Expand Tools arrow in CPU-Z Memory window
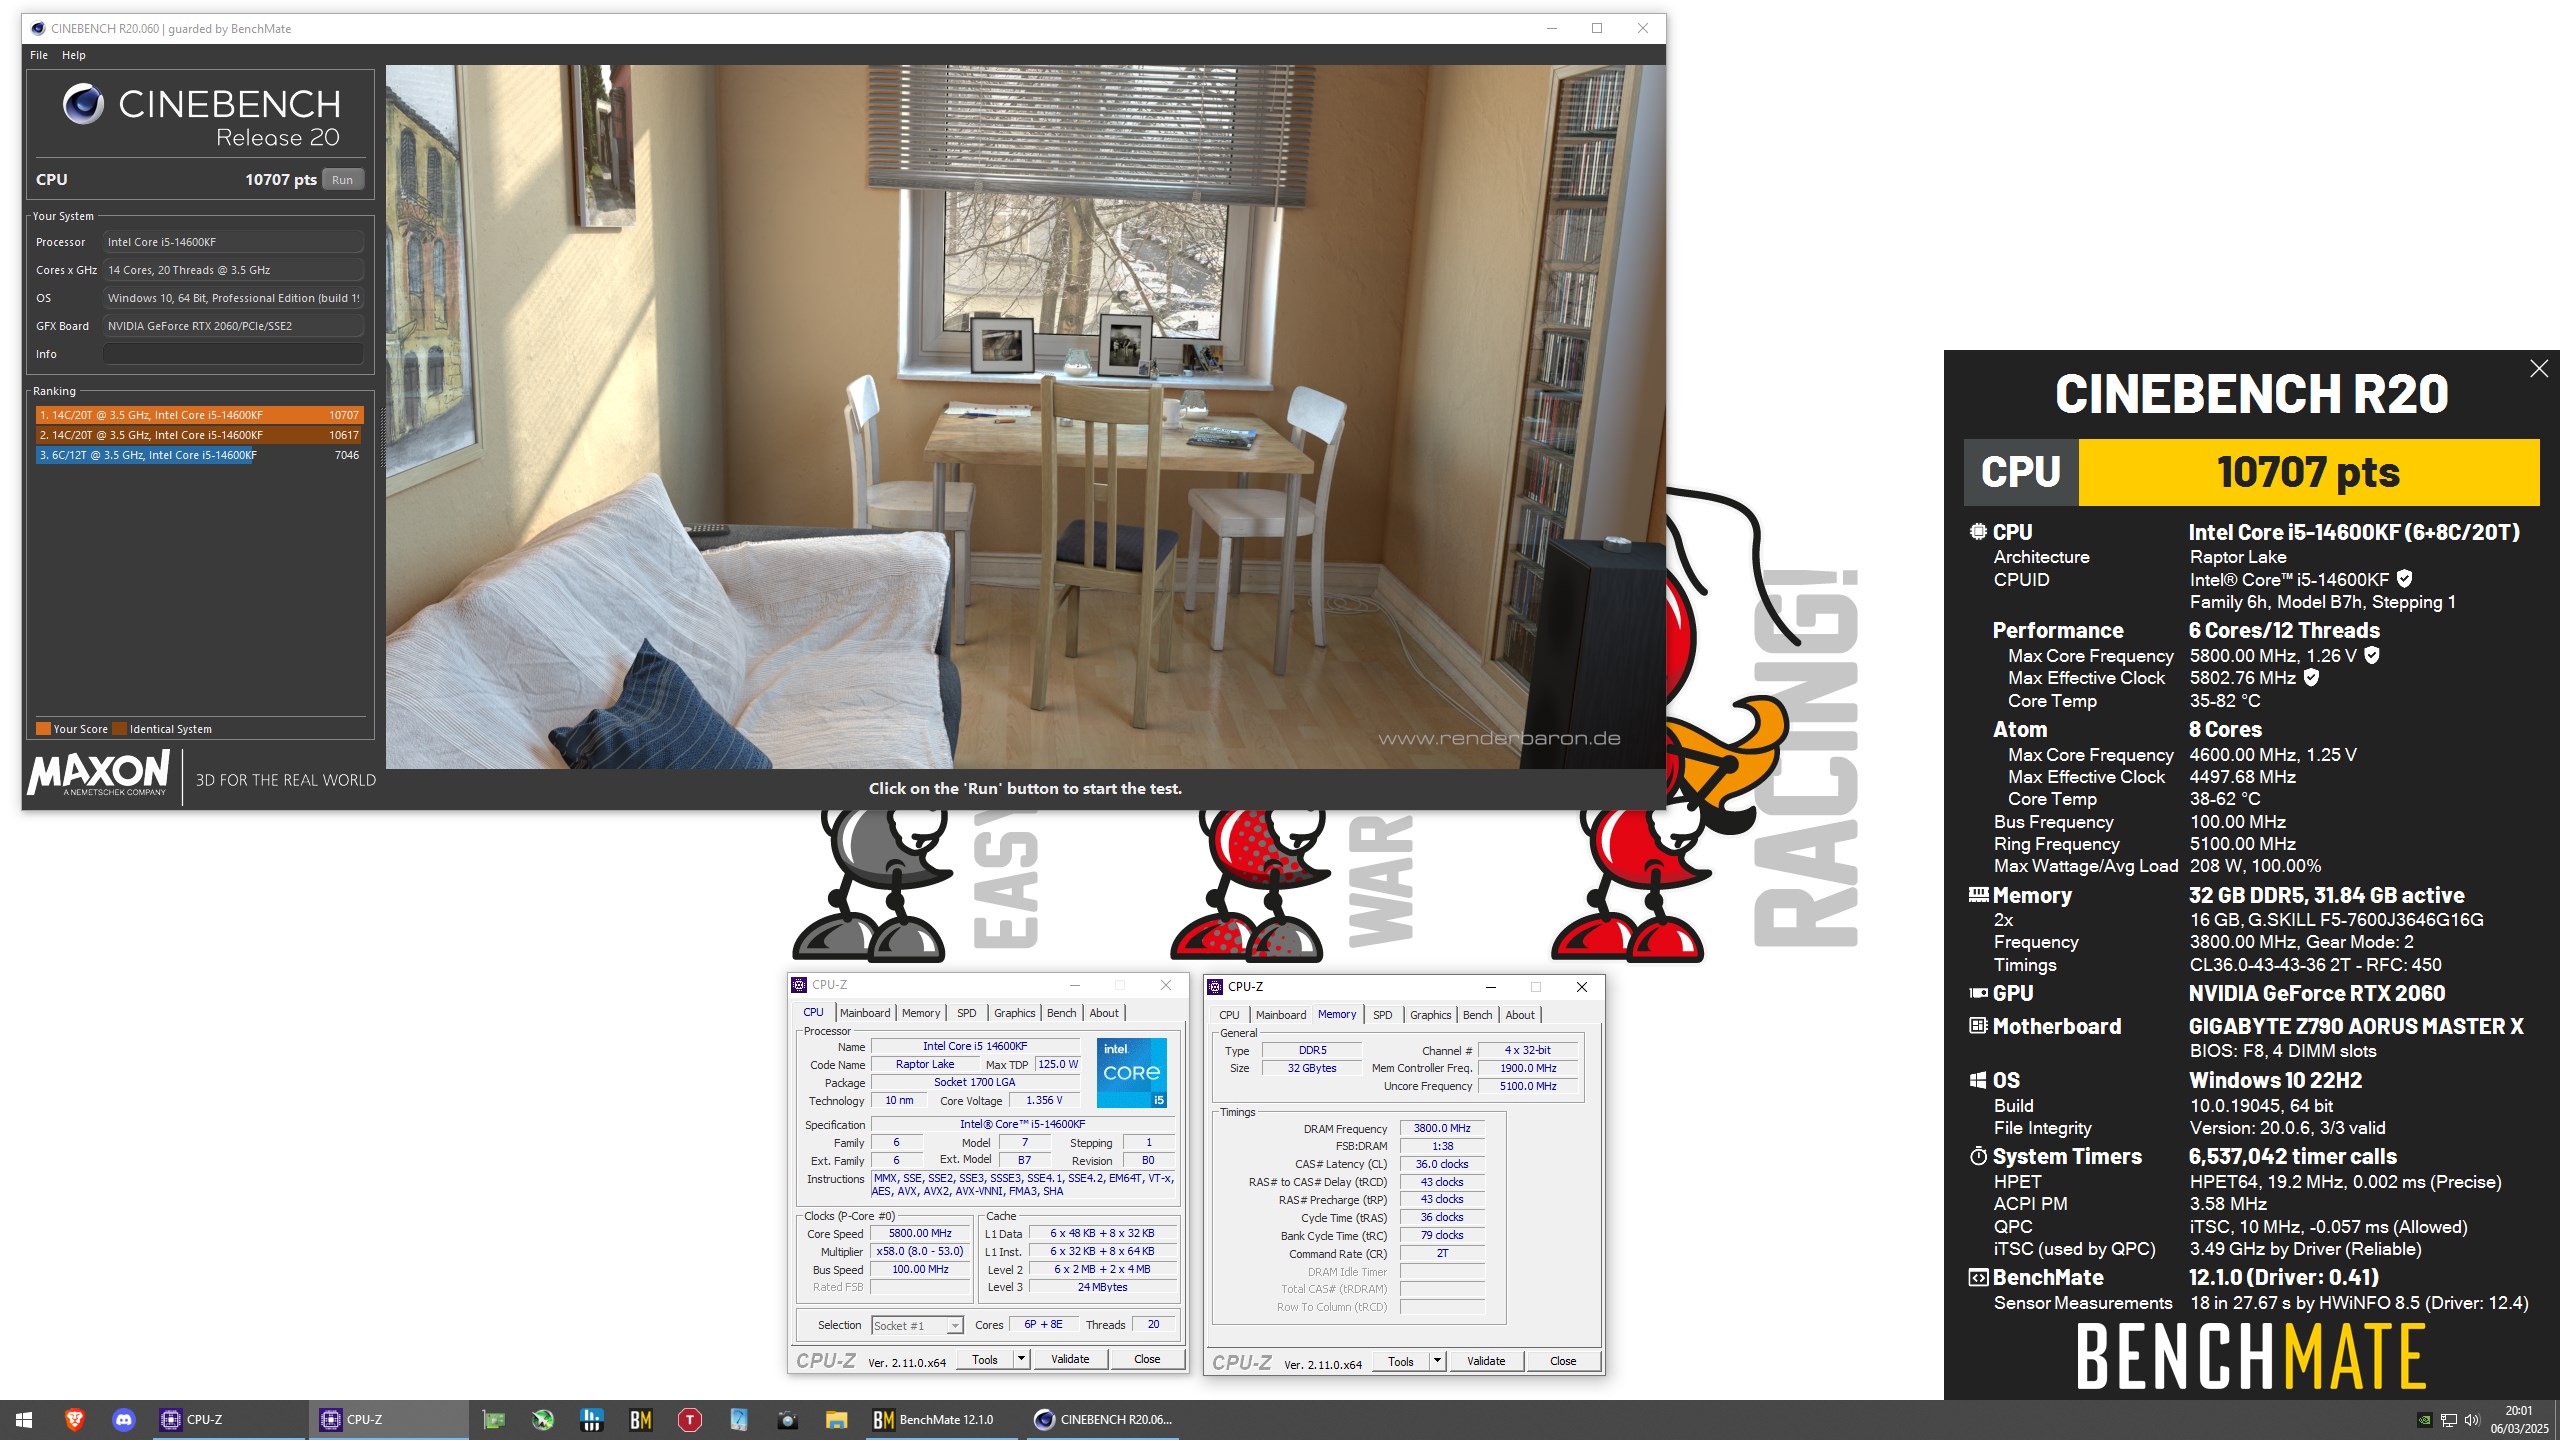The image size is (2560, 1440). (1437, 1361)
